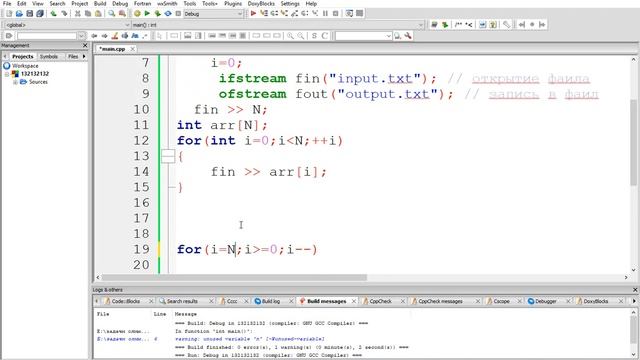Collapse the 132132132 project tree node
The width and height of the screenshot is (640, 360).
point(7,74)
